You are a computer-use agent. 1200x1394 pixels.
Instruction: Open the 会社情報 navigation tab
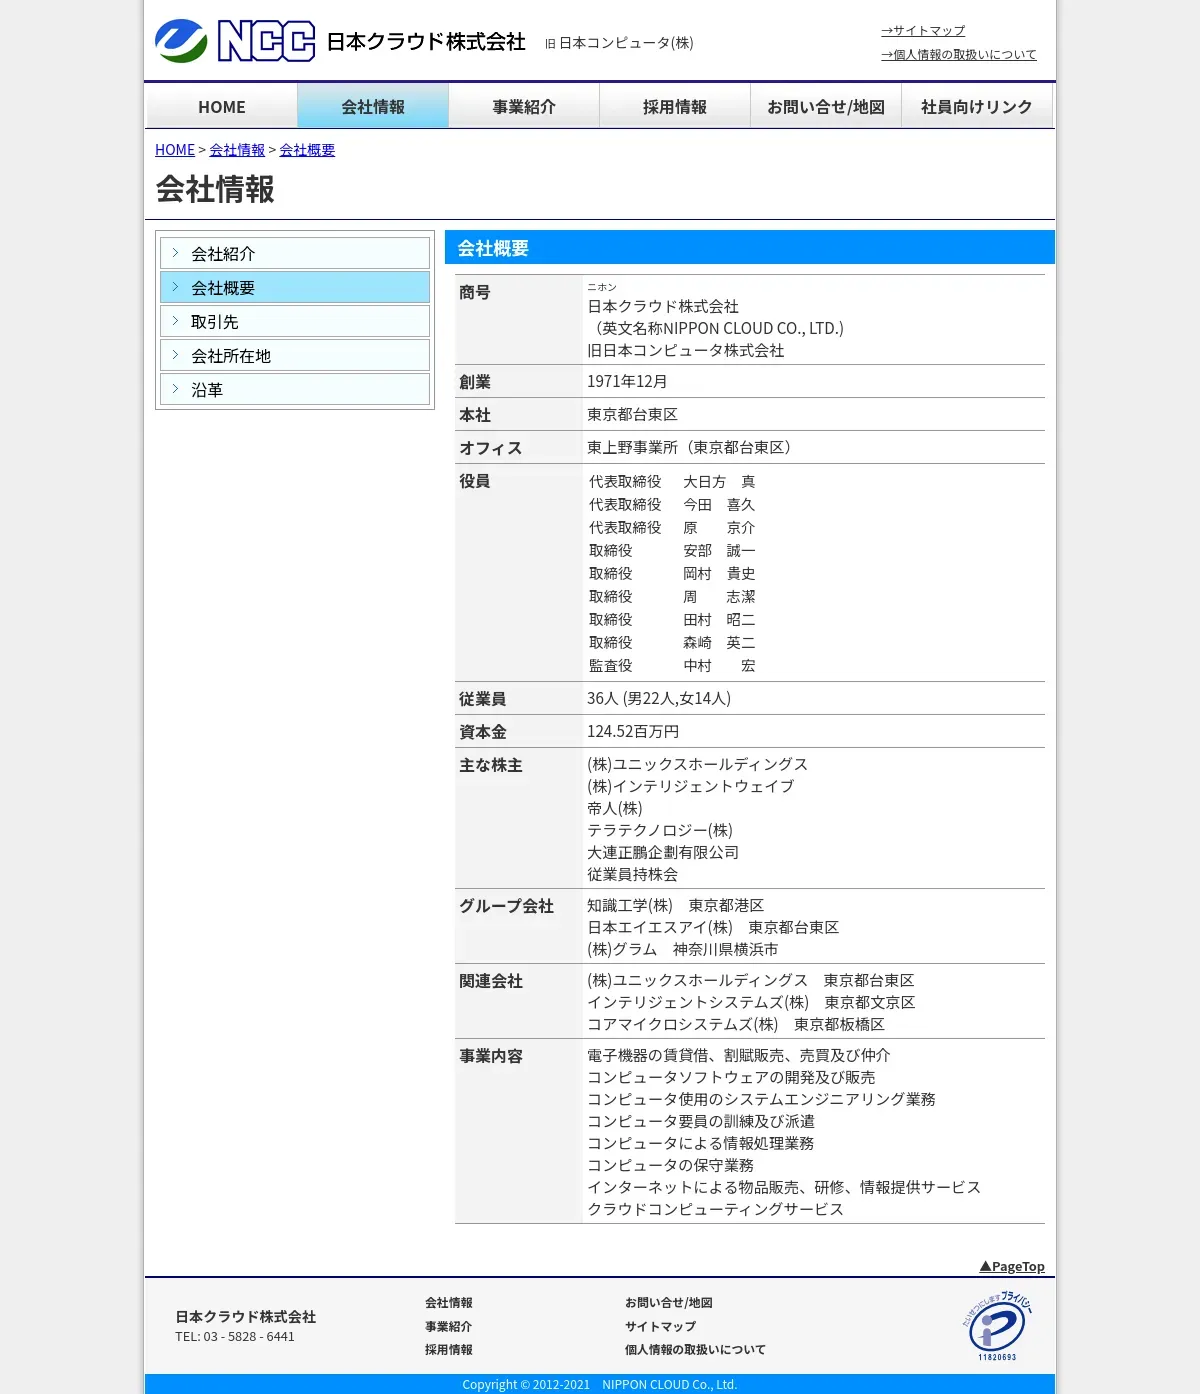click(x=373, y=106)
